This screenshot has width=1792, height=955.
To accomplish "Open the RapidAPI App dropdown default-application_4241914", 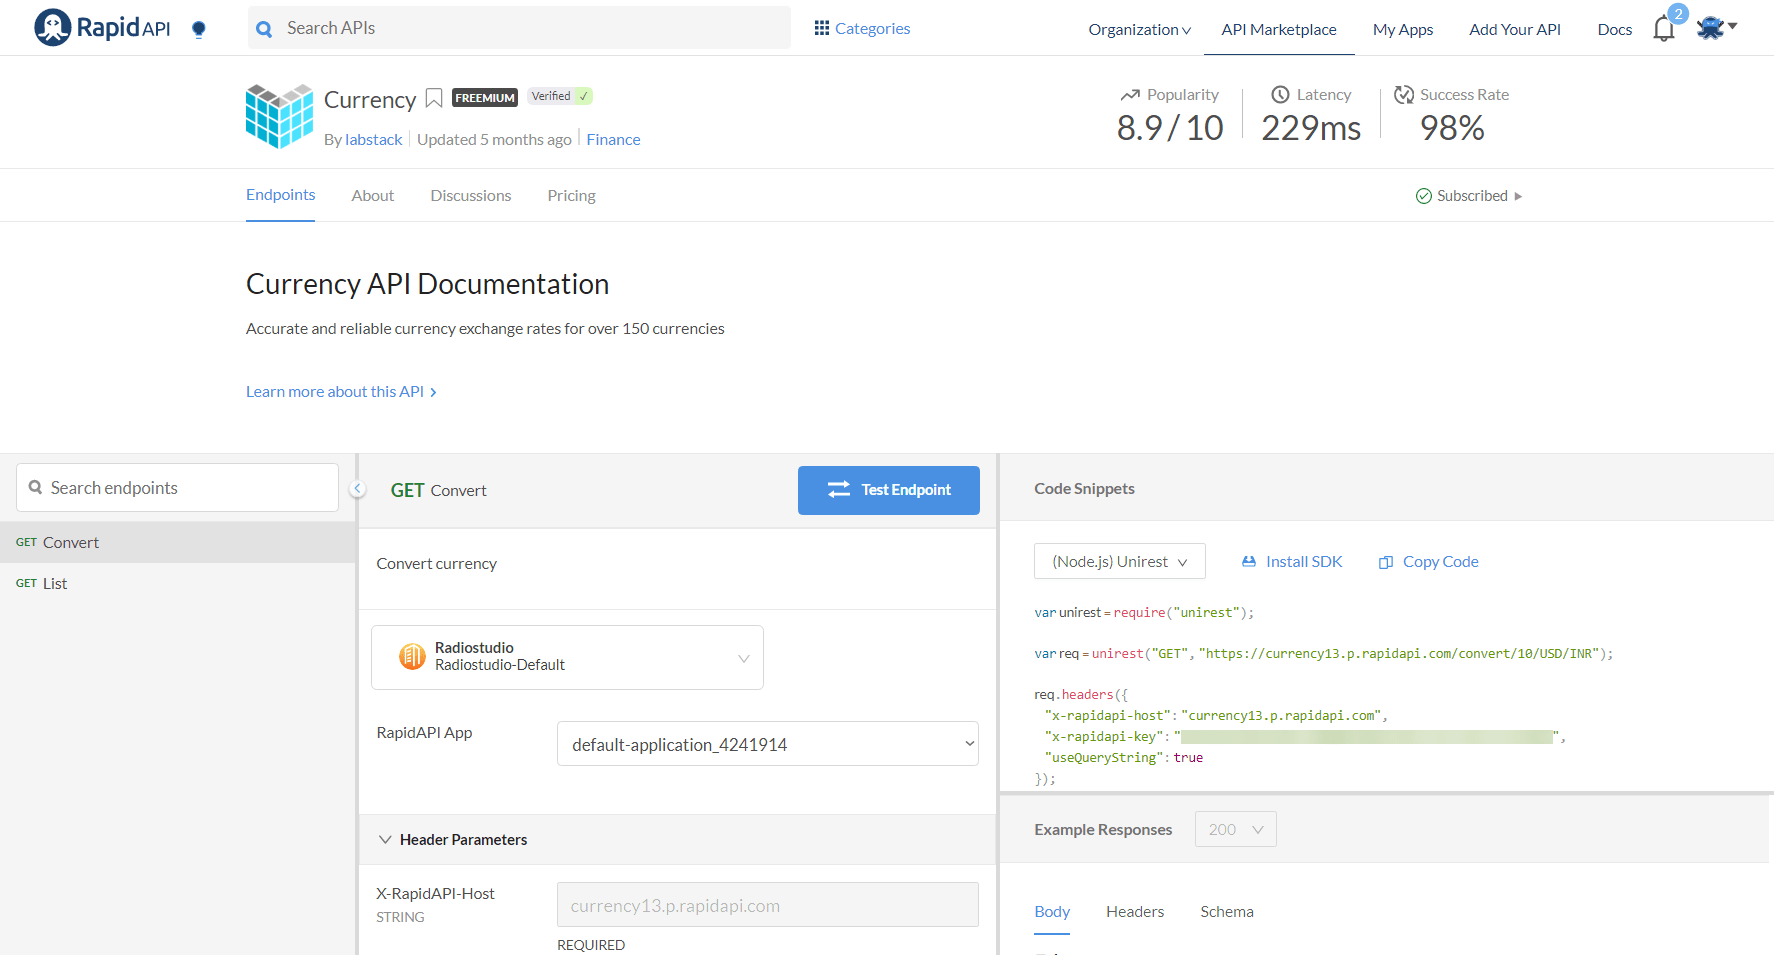I will [x=768, y=744].
